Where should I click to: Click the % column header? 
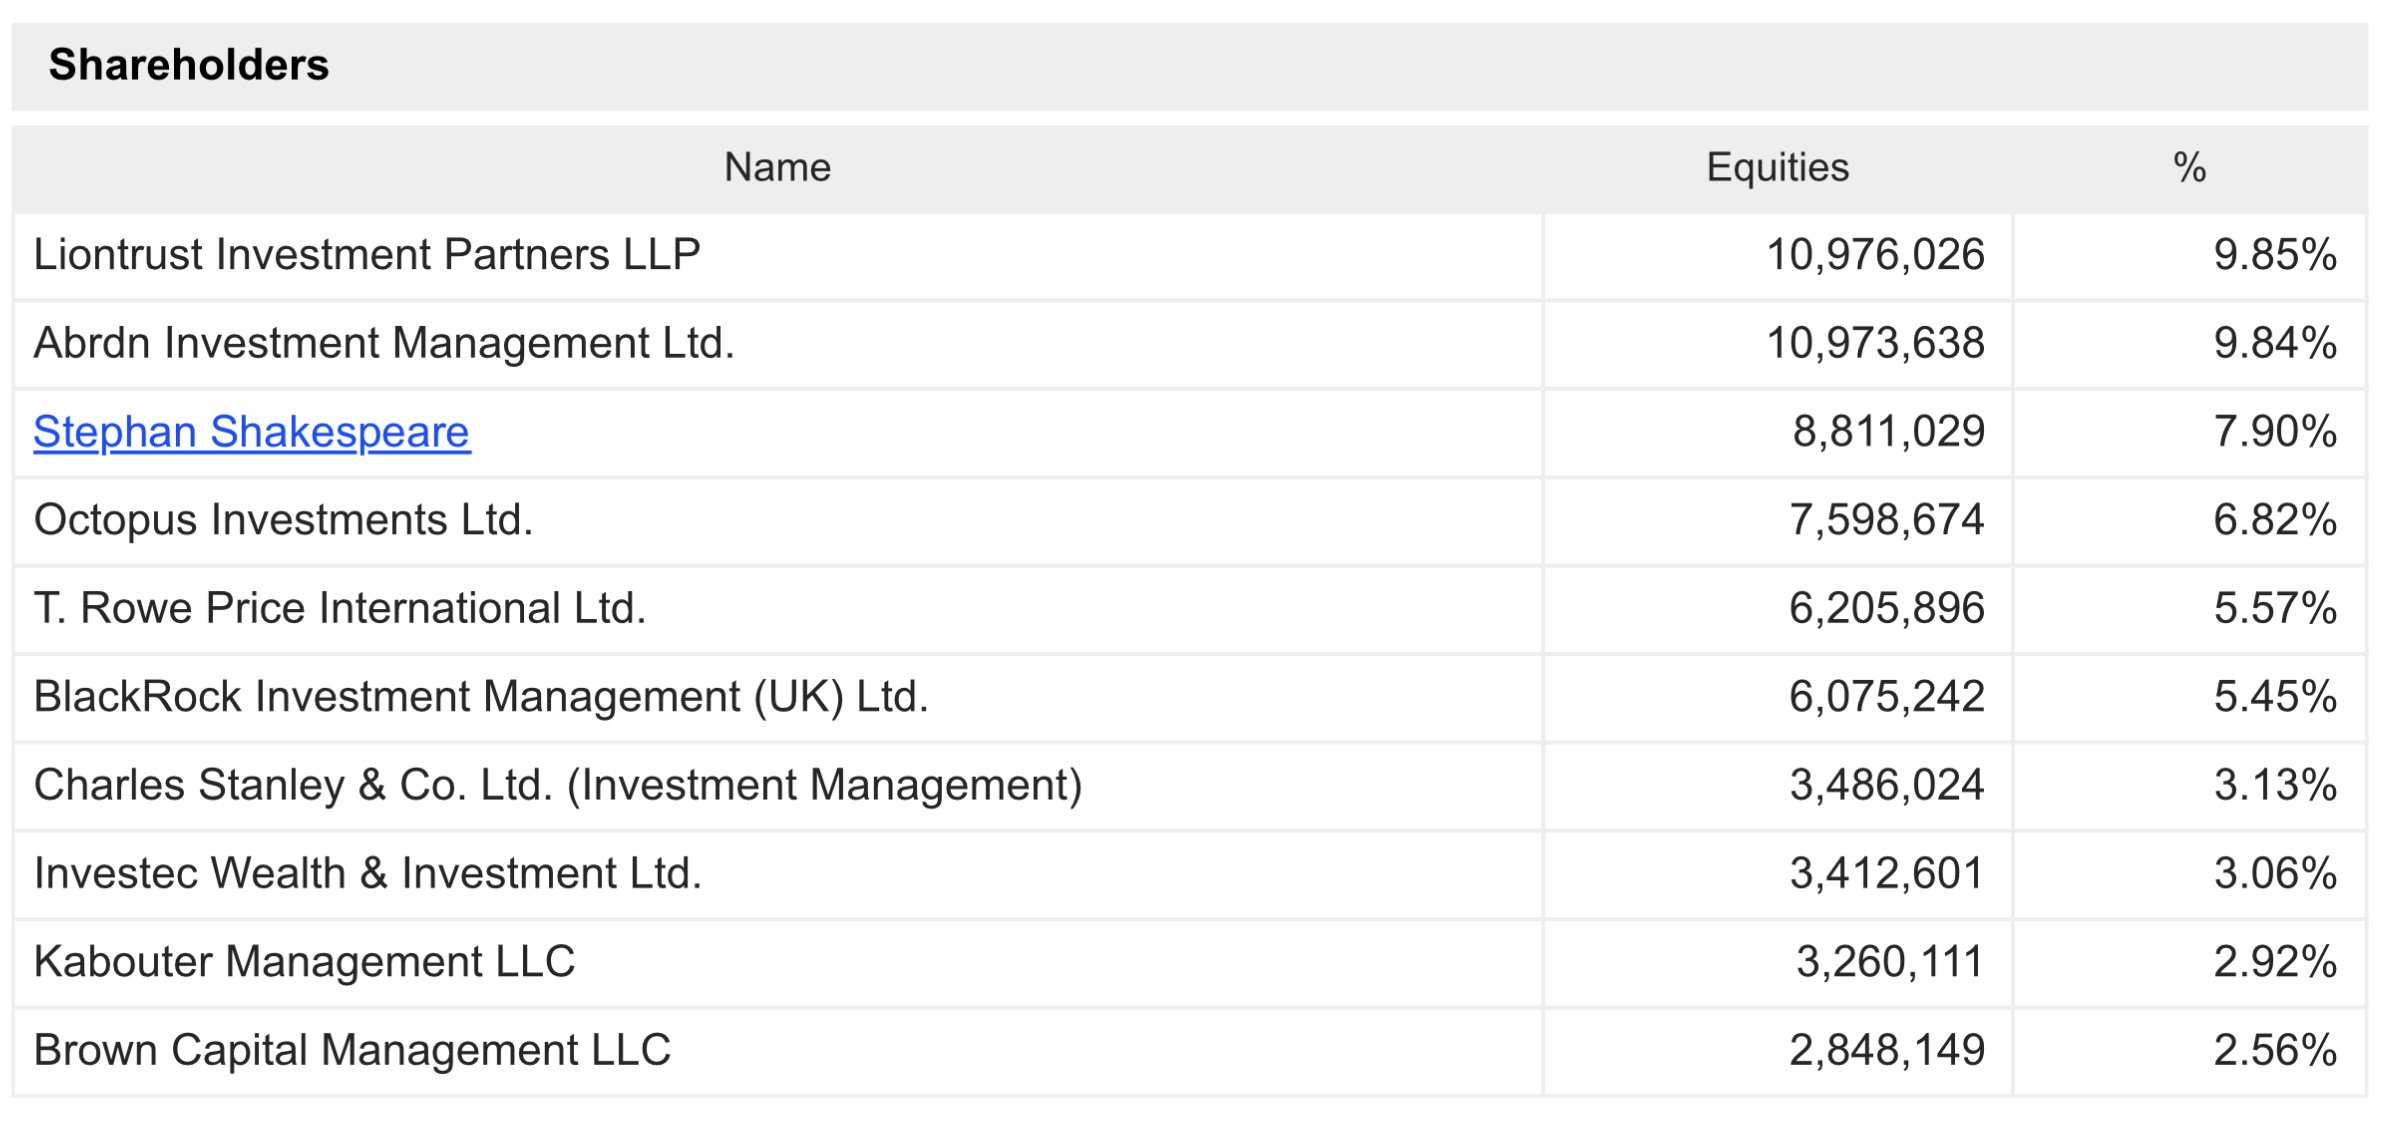point(2189,167)
